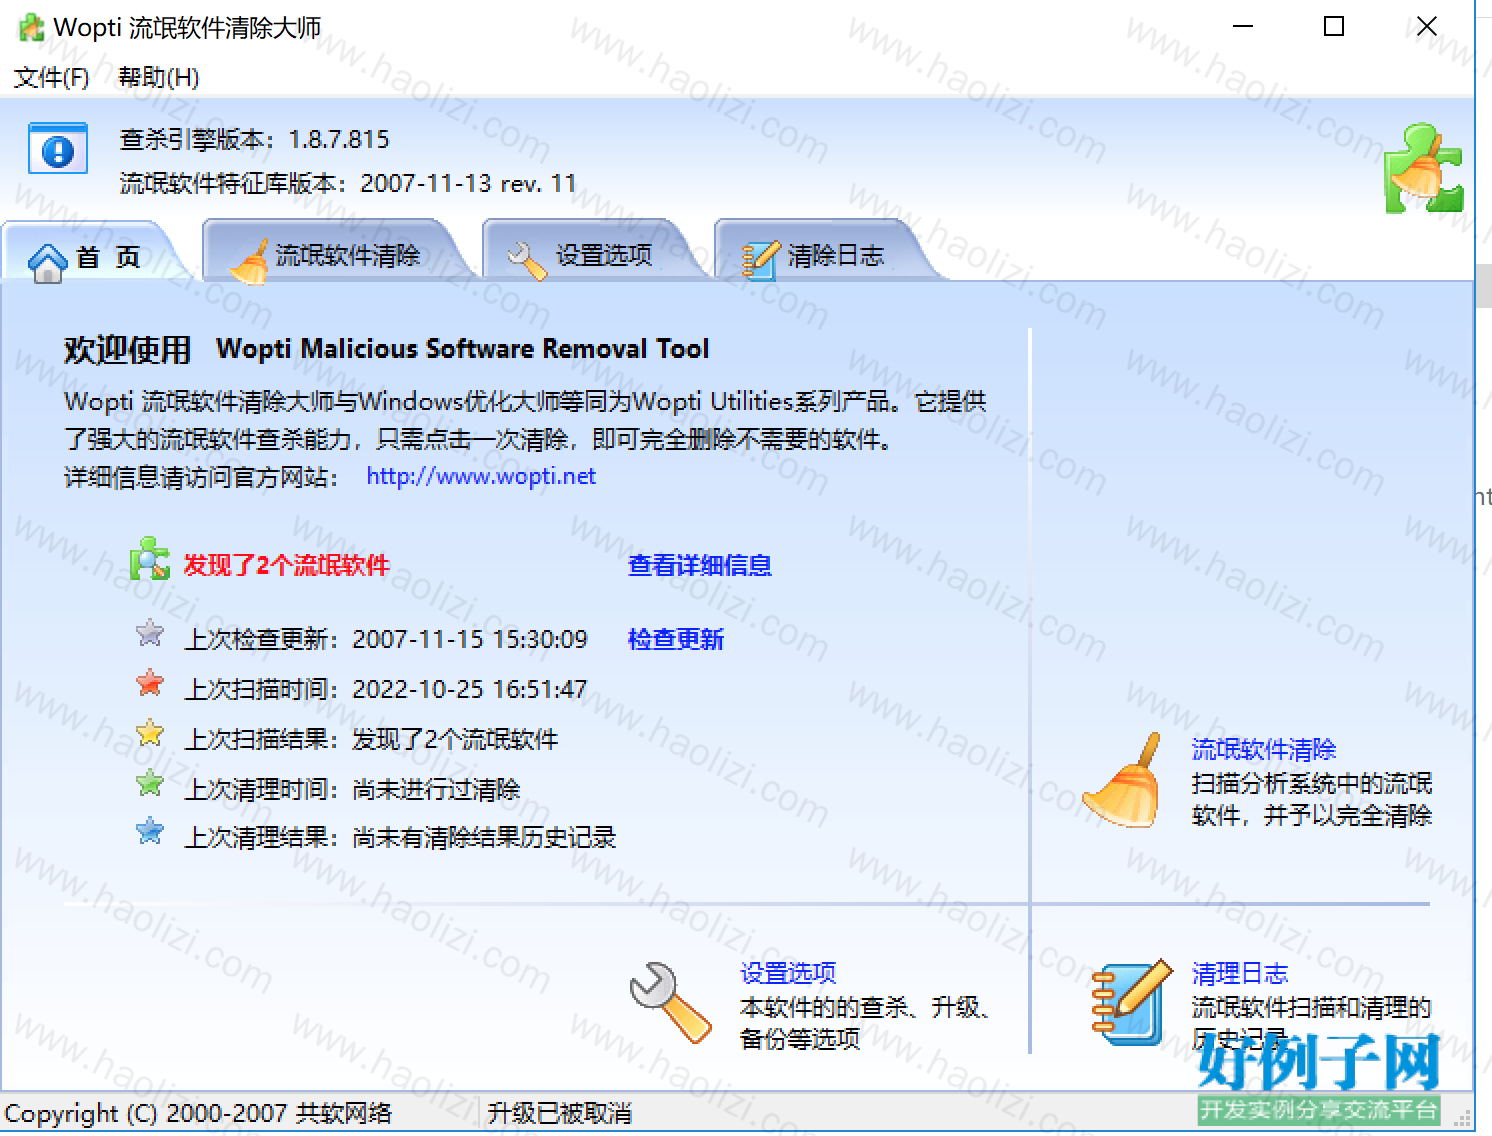Open the 清理日志 link at the bottom right

tap(1240, 973)
